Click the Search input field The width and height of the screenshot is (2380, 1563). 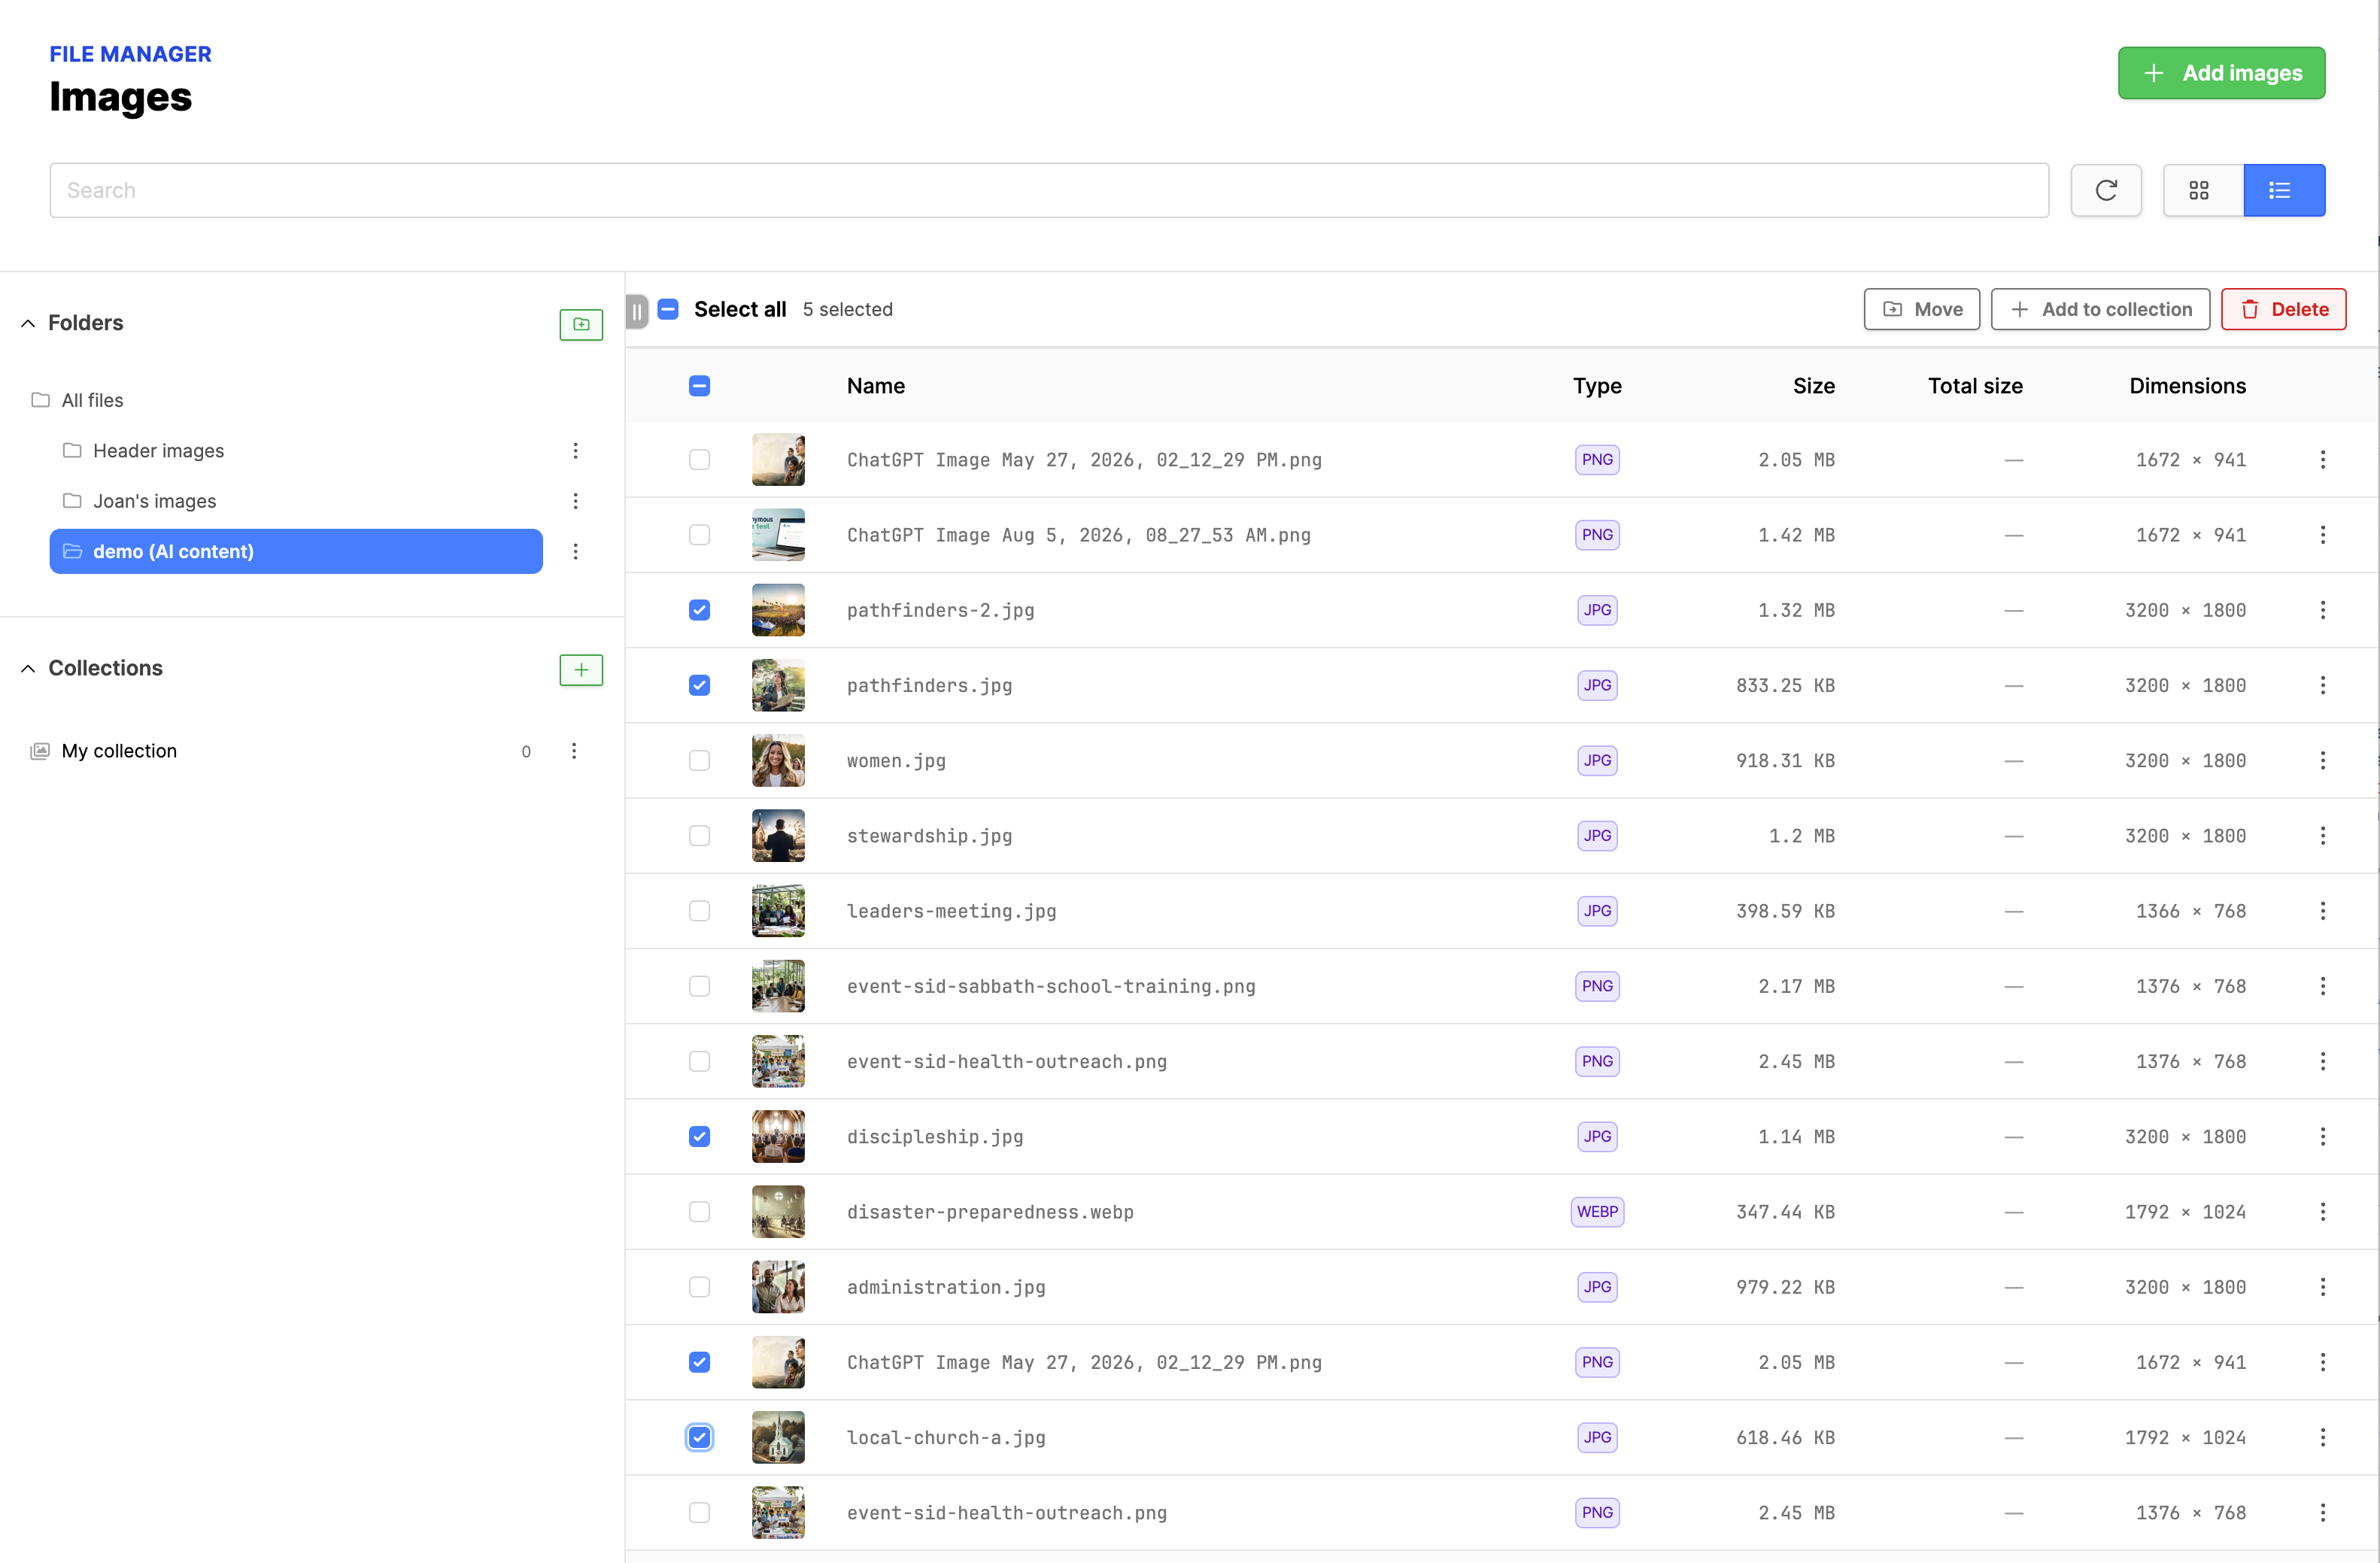(1049, 190)
